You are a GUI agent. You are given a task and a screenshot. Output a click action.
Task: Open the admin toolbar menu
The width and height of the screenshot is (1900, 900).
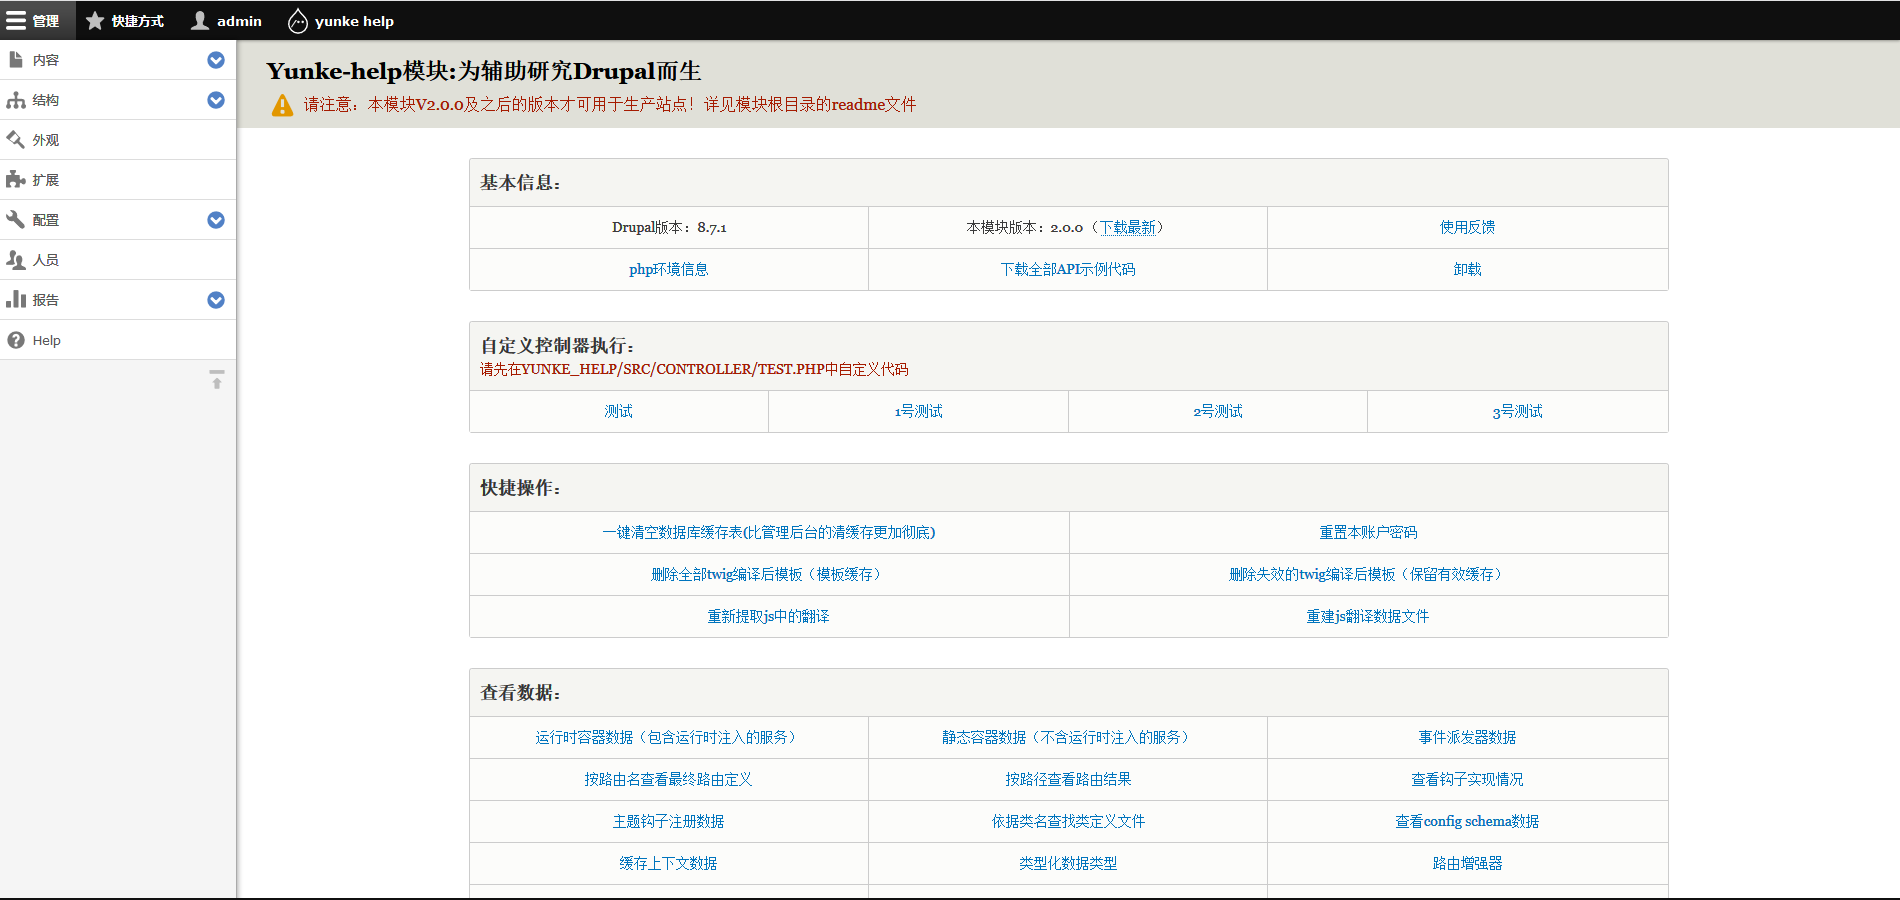coord(227,20)
